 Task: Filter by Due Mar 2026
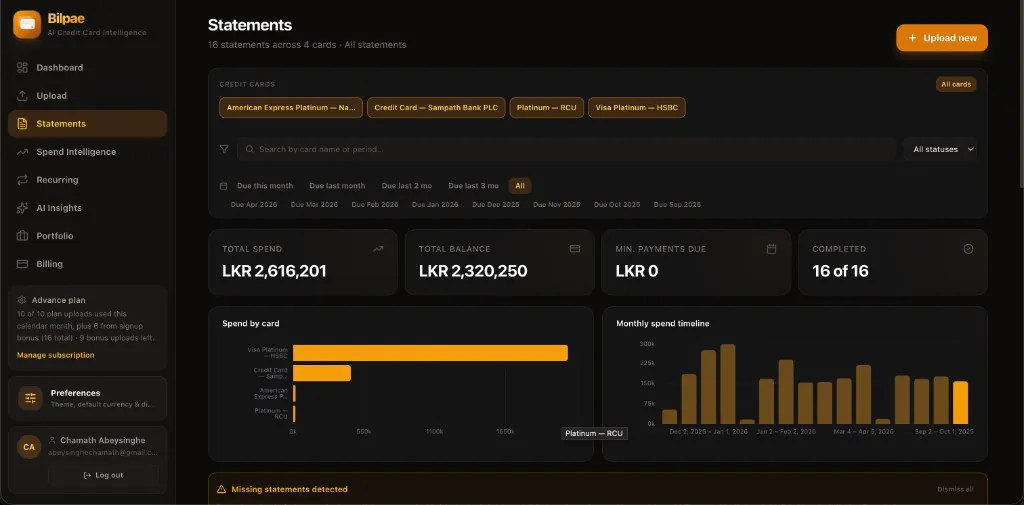[x=314, y=205]
